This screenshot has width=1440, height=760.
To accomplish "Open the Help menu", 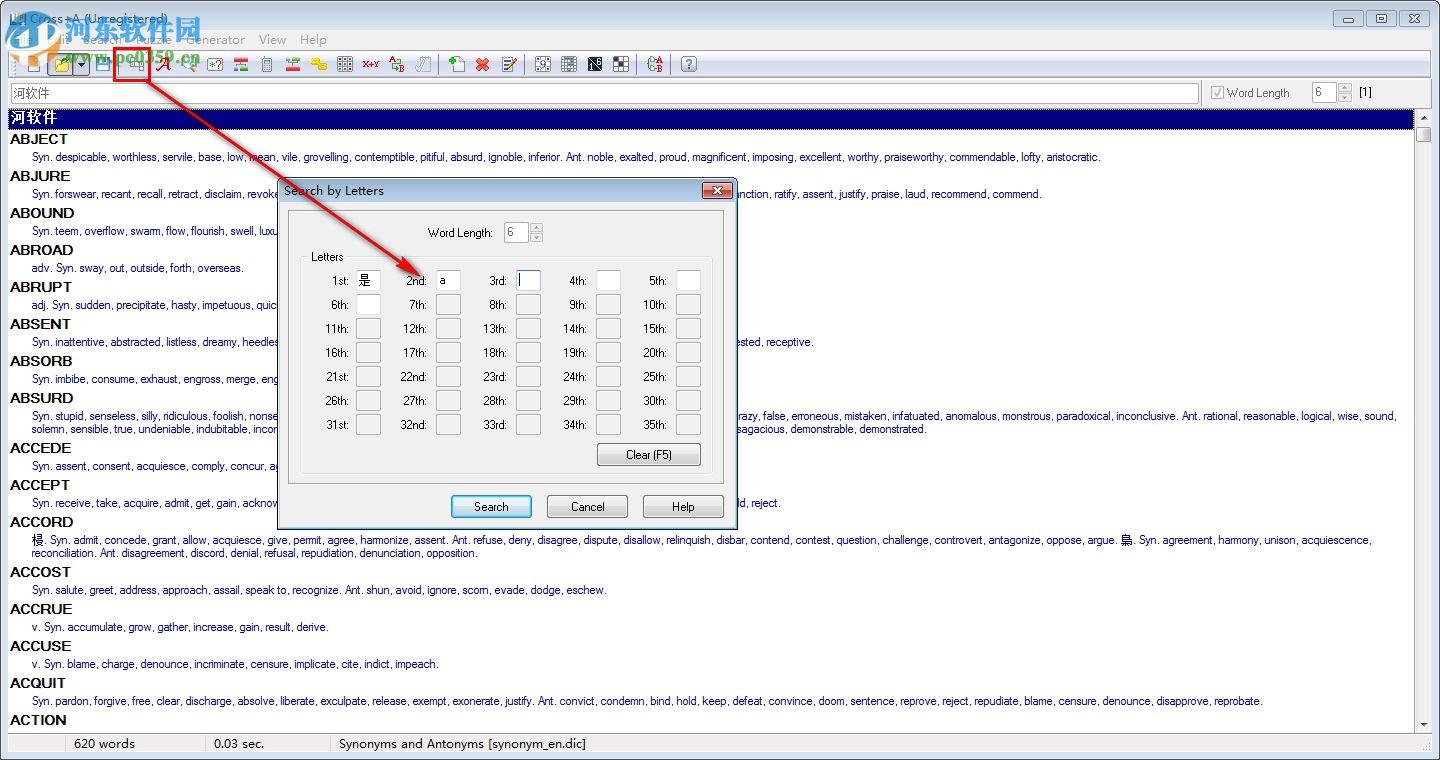I will tap(313, 40).
